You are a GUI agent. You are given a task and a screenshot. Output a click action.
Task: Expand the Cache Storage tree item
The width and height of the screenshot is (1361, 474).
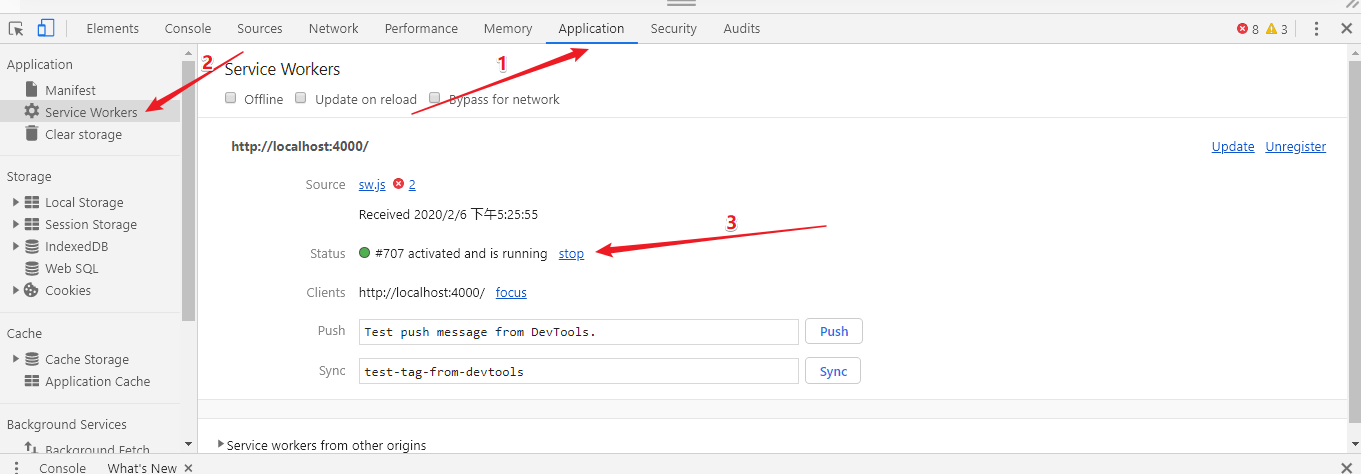pyautogui.click(x=16, y=359)
